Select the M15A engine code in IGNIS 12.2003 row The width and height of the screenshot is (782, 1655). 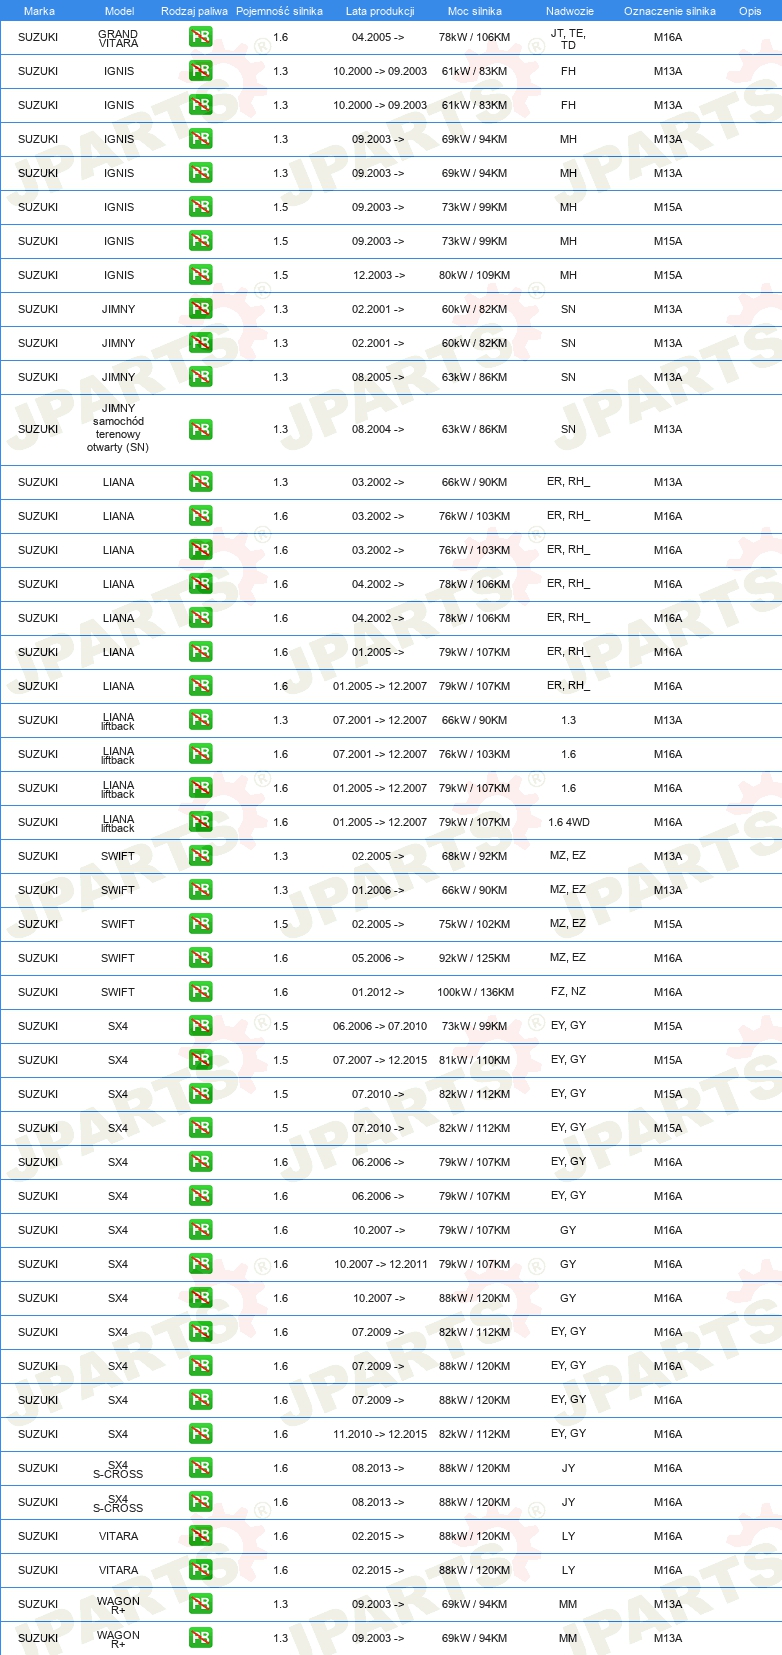[668, 275]
